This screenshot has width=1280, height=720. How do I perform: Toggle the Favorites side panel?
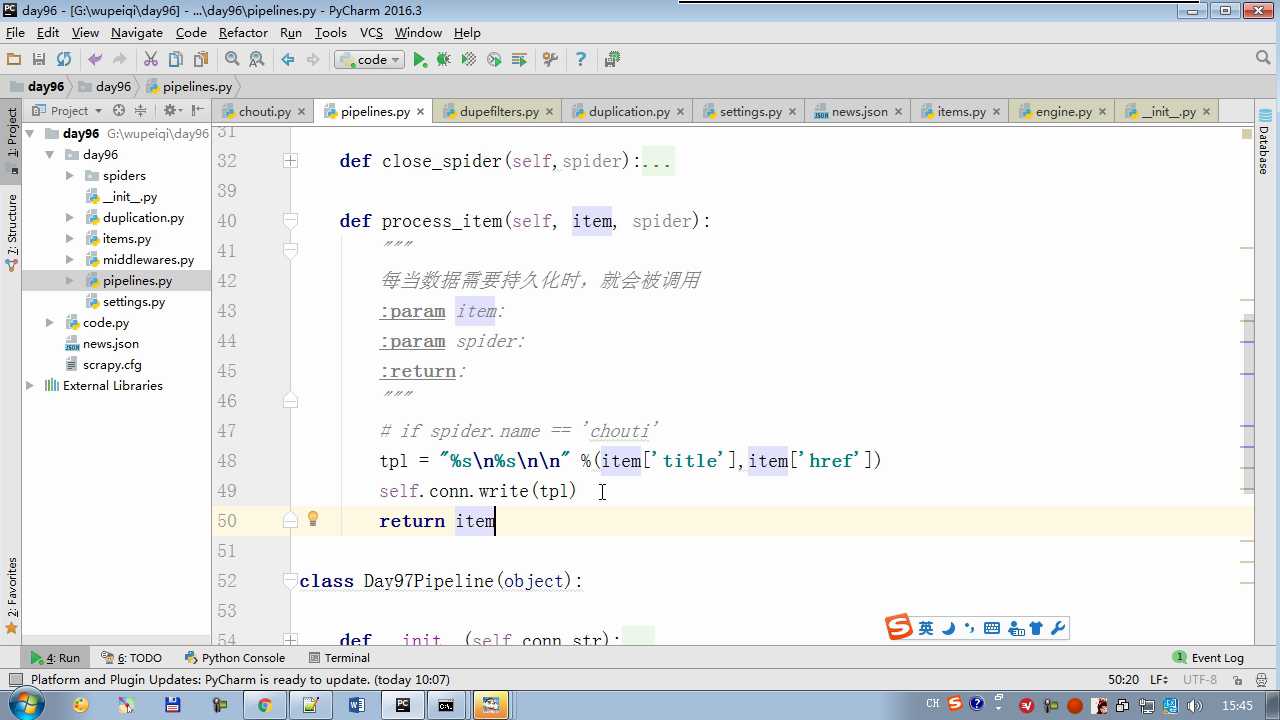click(x=12, y=594)
